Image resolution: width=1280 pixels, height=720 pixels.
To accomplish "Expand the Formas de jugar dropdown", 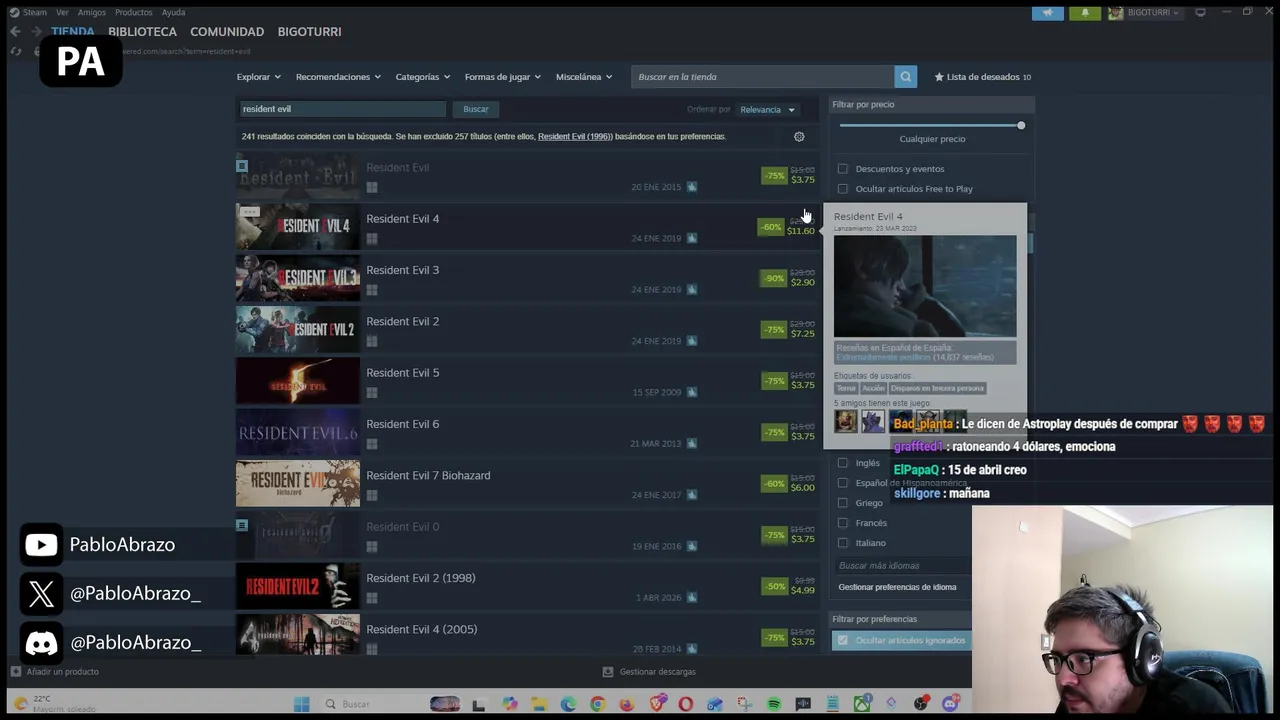I will click(502, 77).
